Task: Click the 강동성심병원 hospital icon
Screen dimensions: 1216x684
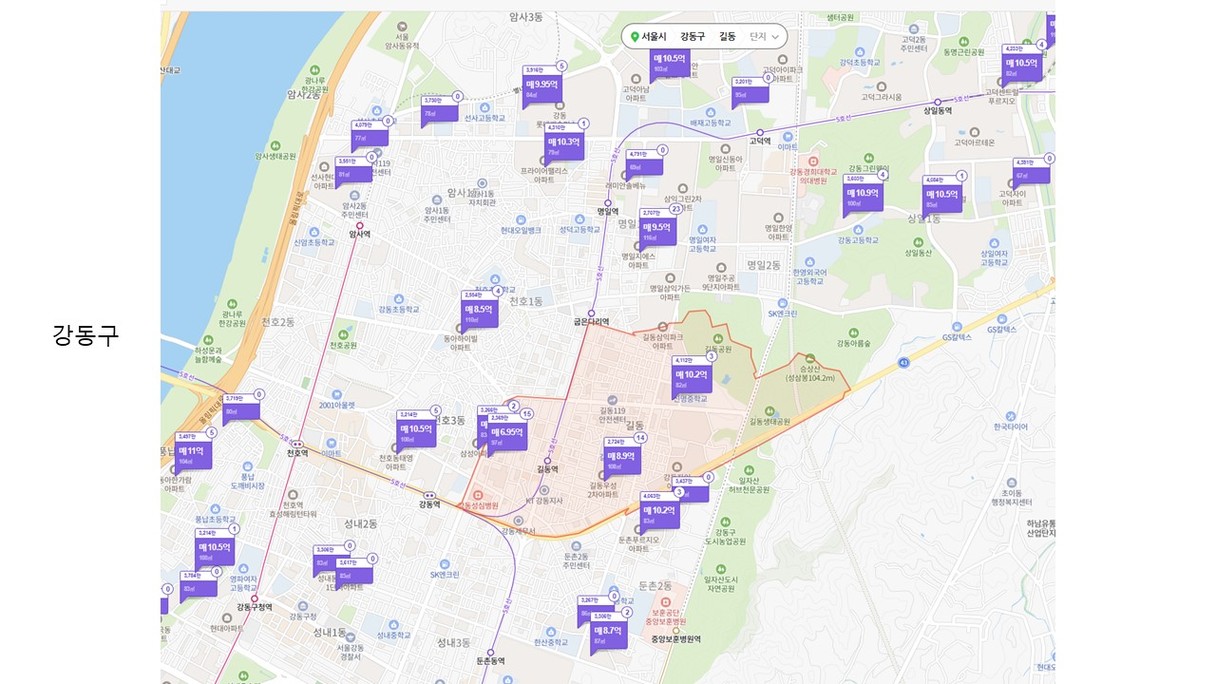Action: tap(477, 494)
